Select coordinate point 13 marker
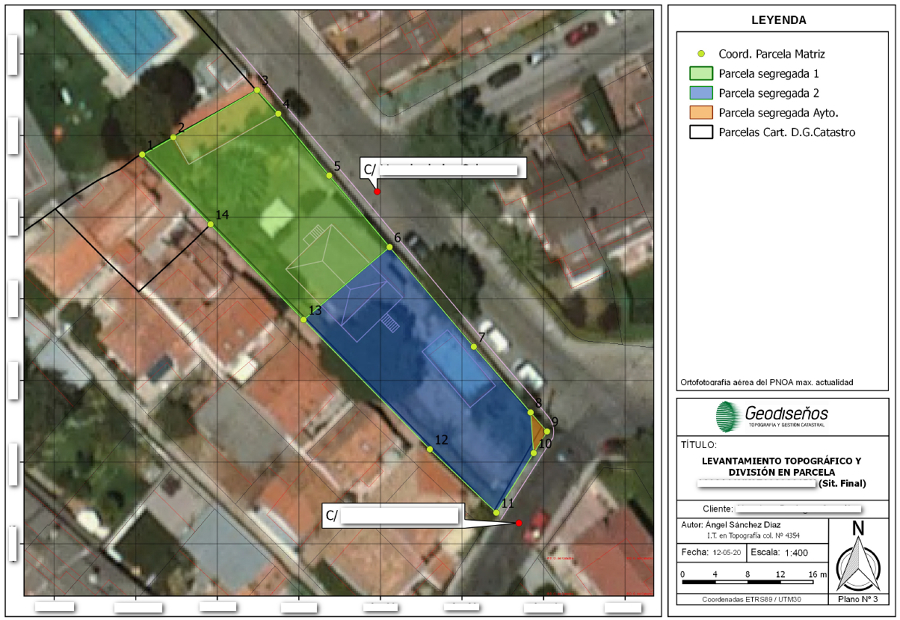This screenshot has width=900, height=620. tap(304, 320)
